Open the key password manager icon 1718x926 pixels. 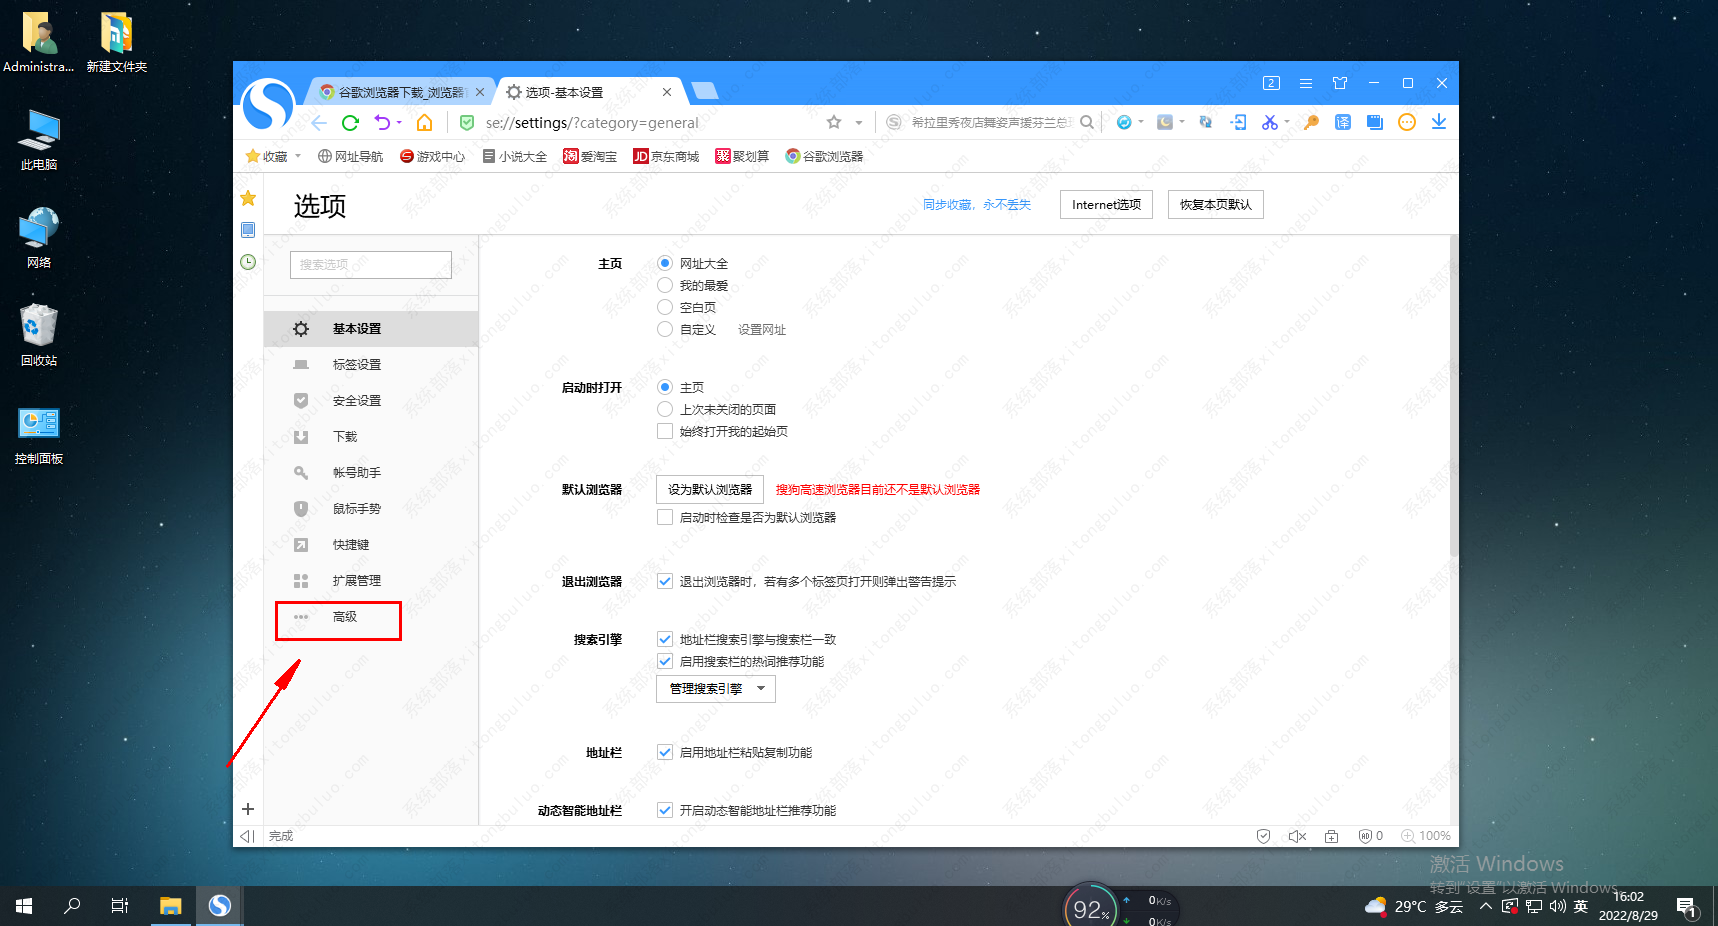pyautogui.click(x=1311, y=122)
